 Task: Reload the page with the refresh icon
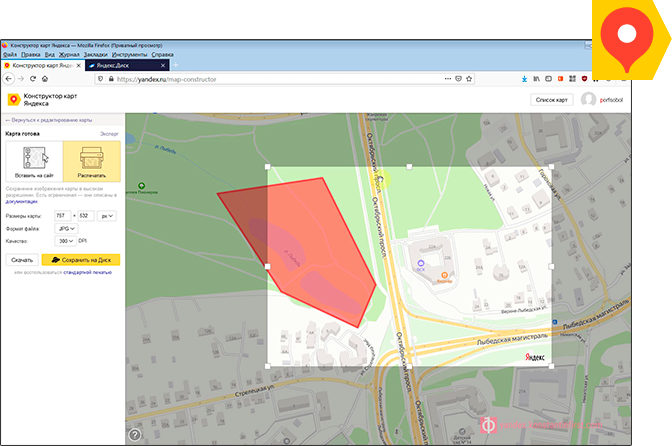(33, 79)
